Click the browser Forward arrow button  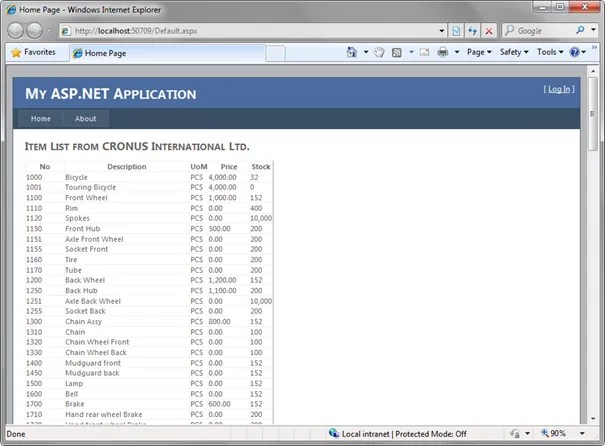click(35, 31)
